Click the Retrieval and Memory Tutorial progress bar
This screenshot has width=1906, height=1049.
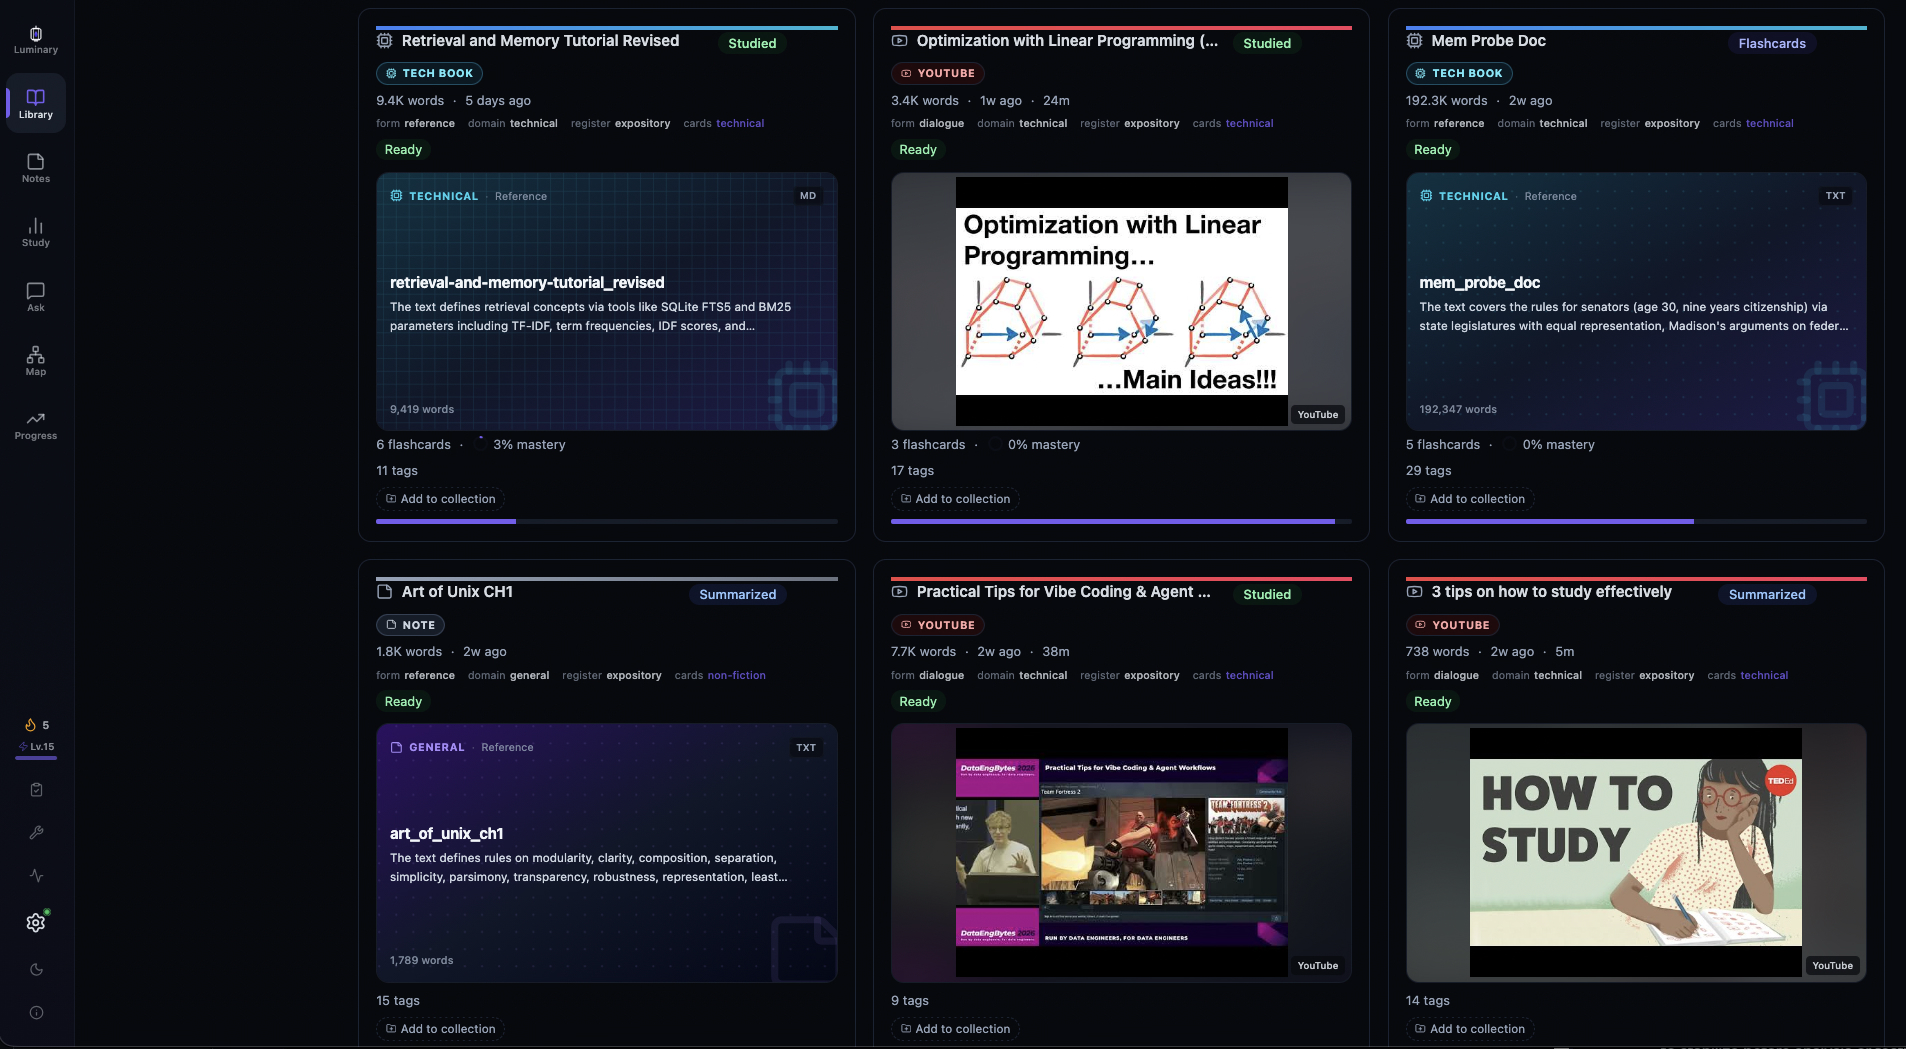pyautogui.click(x=607, y=521)
